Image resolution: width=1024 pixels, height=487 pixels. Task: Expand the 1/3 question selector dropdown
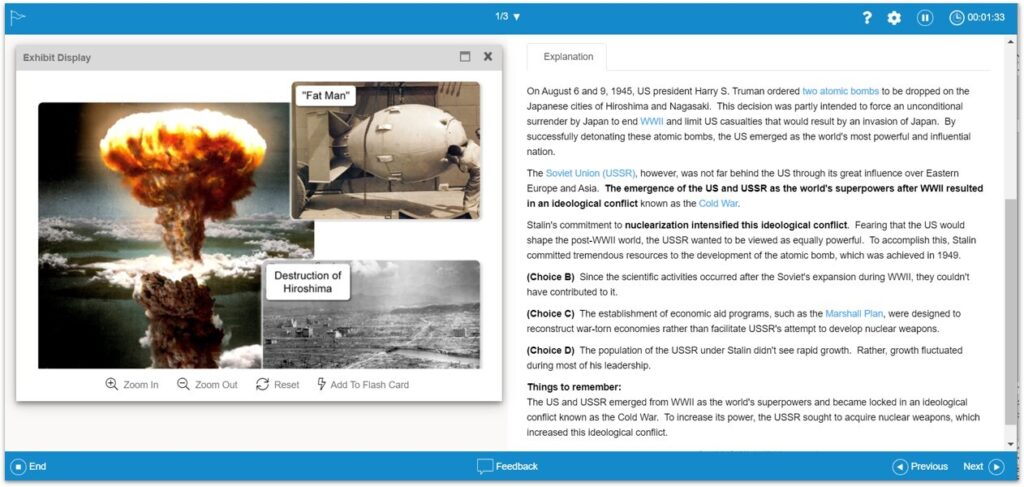508,17
